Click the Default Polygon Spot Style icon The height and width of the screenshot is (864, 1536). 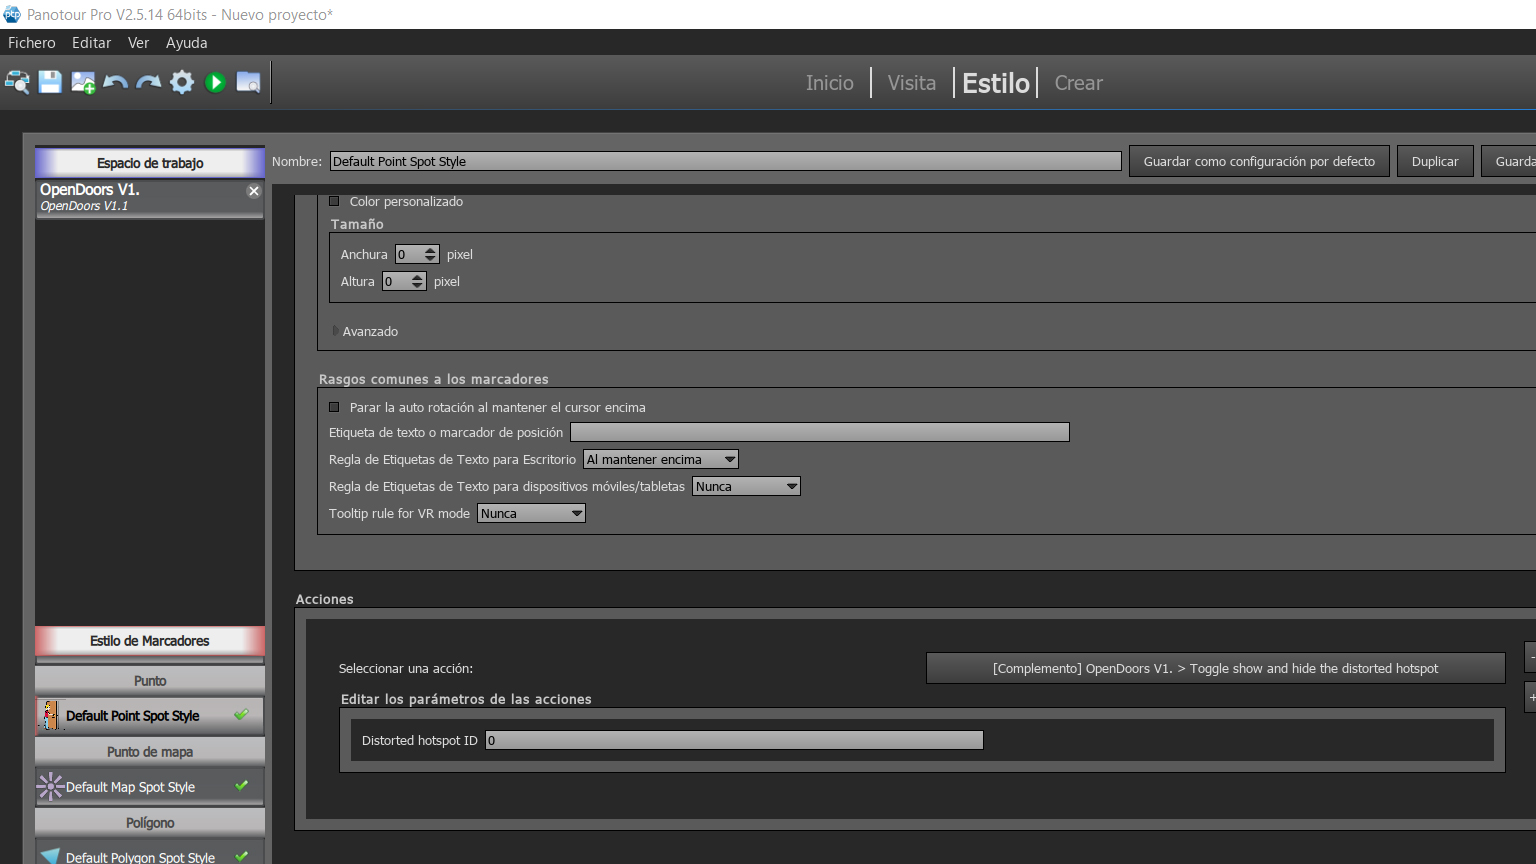[50, 856]
